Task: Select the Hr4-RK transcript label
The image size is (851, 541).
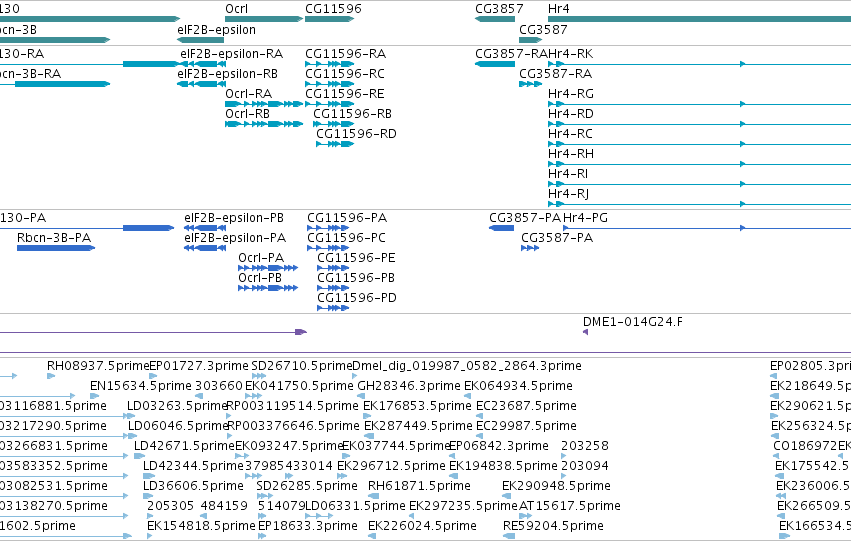Action: point(570,54)
